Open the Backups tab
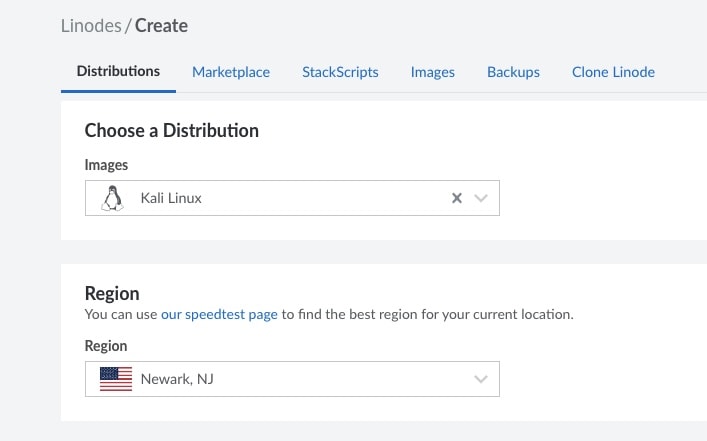707x441 pixels. tap(513, 72)
